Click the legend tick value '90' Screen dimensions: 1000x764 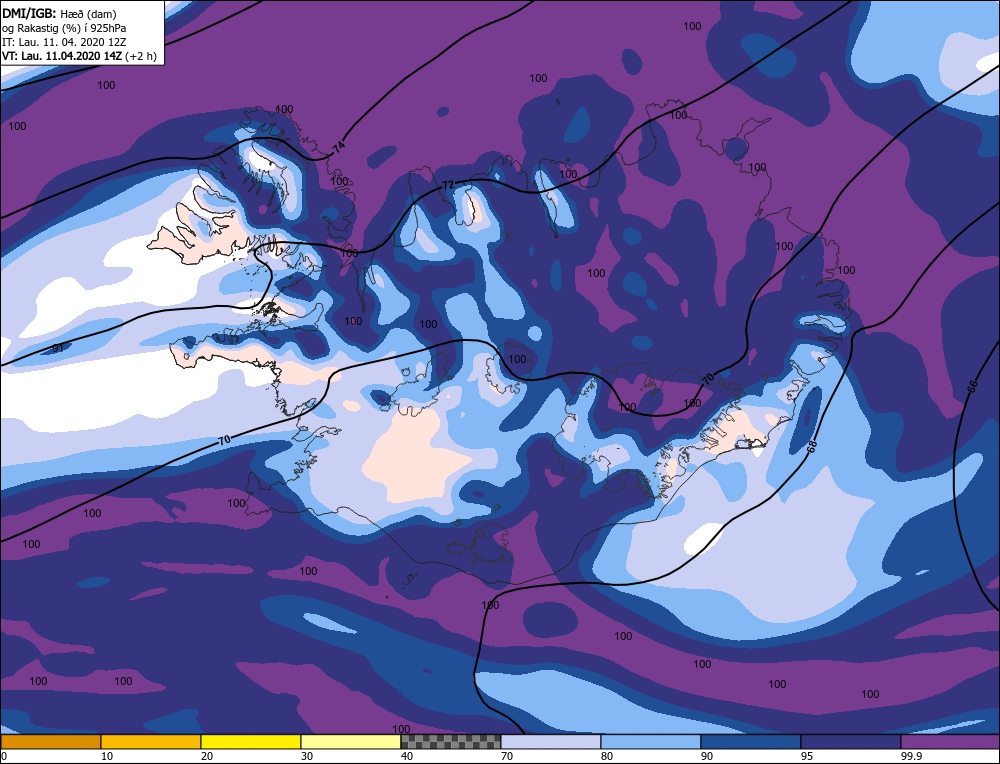coord(706,756)
